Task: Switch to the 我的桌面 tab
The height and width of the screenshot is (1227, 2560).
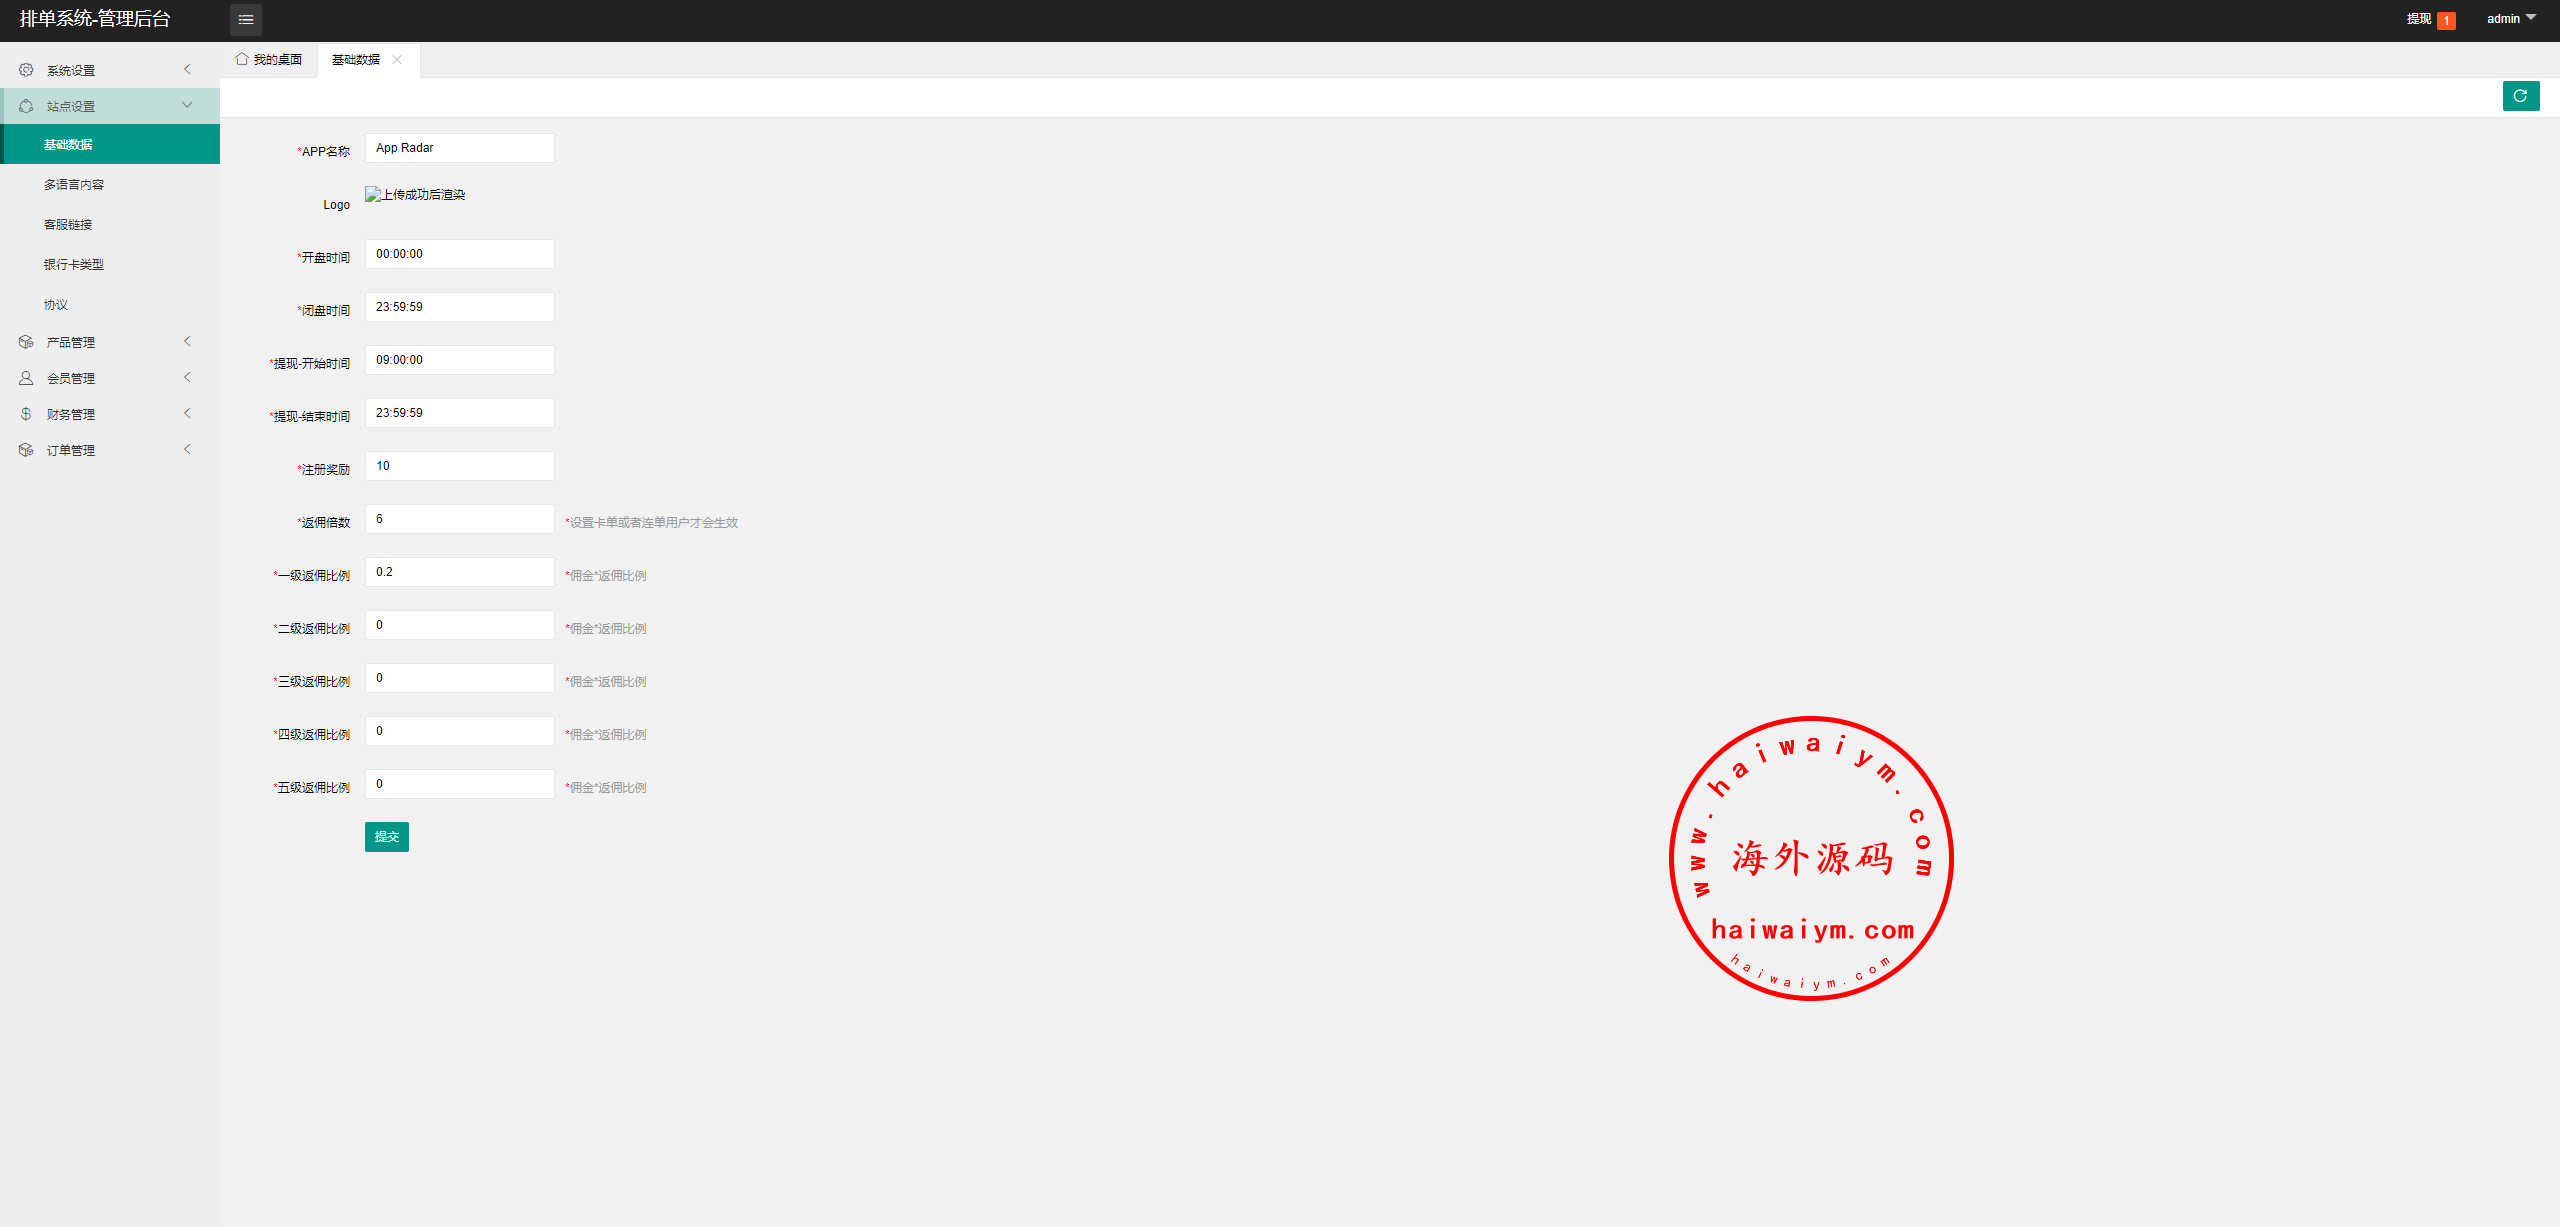Action: point(269,60)
